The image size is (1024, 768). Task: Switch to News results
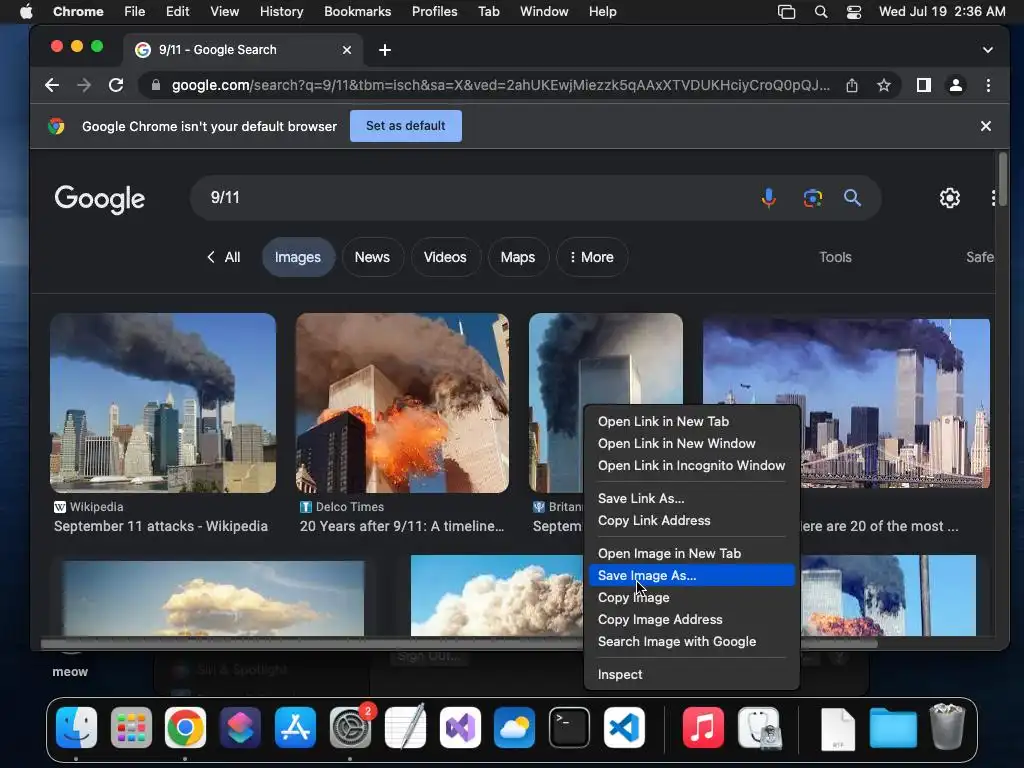pyautogui.click(x=372, y=257)
